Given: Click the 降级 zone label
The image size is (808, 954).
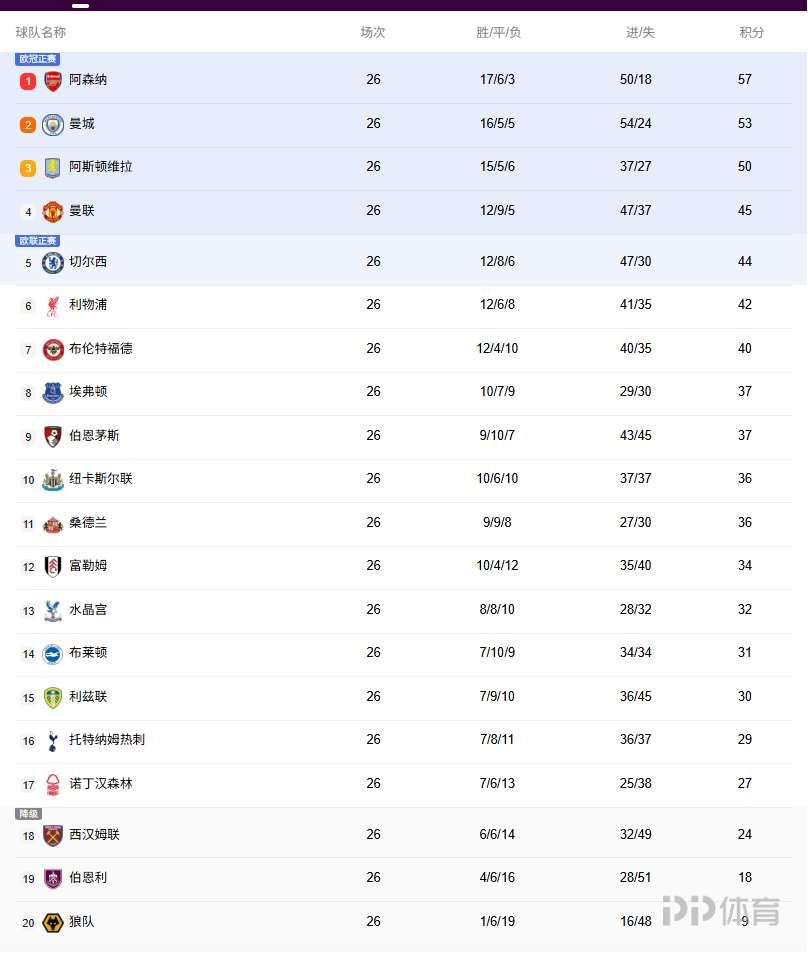Looking at the screenshot, I should pyautogui.click(x=28, y=814).
